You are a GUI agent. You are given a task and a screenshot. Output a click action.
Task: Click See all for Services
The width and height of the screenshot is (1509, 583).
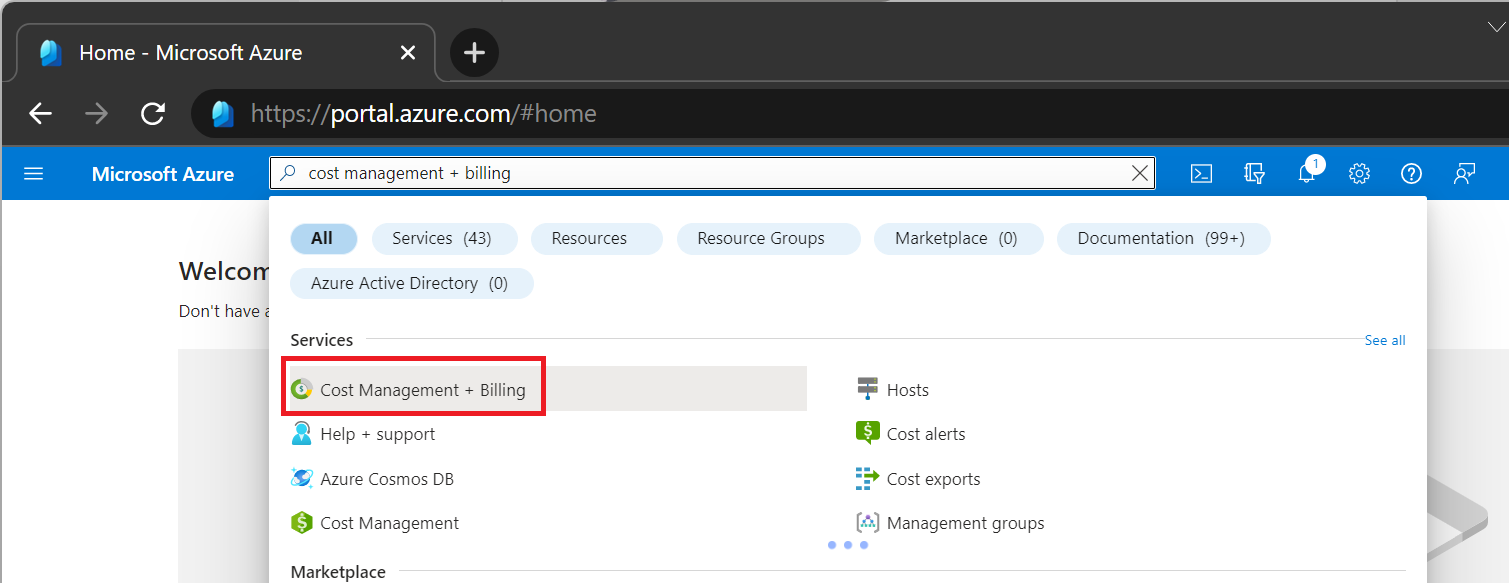1385,340
